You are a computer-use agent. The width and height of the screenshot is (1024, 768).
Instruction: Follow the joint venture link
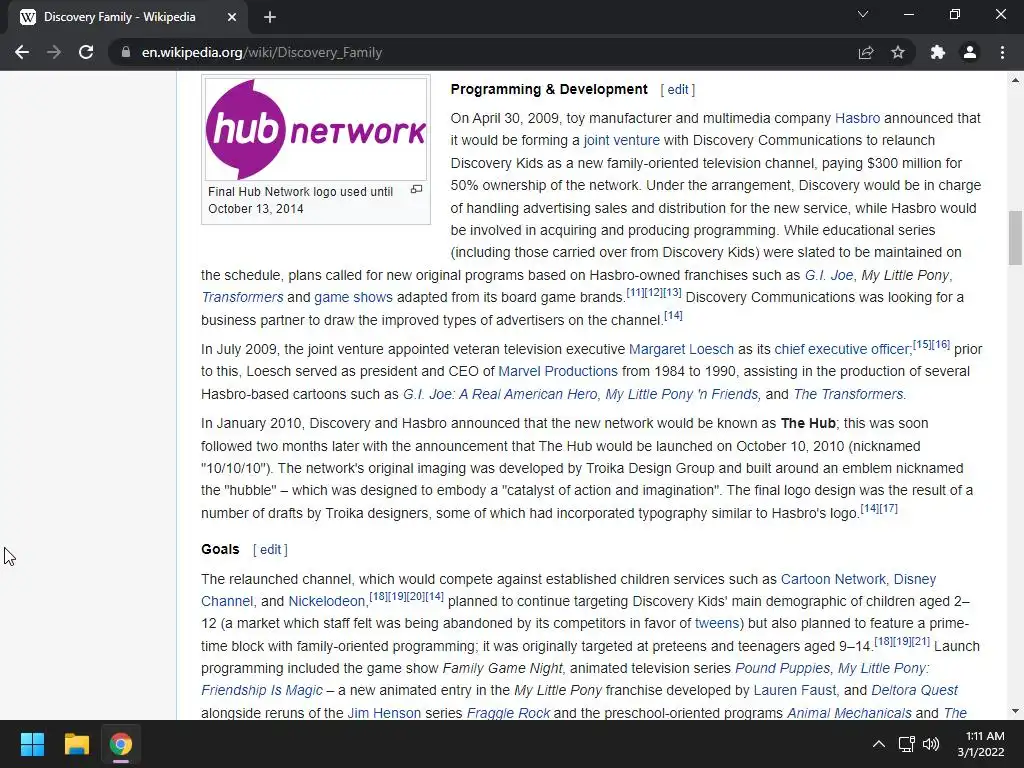[x=622, y=140]
